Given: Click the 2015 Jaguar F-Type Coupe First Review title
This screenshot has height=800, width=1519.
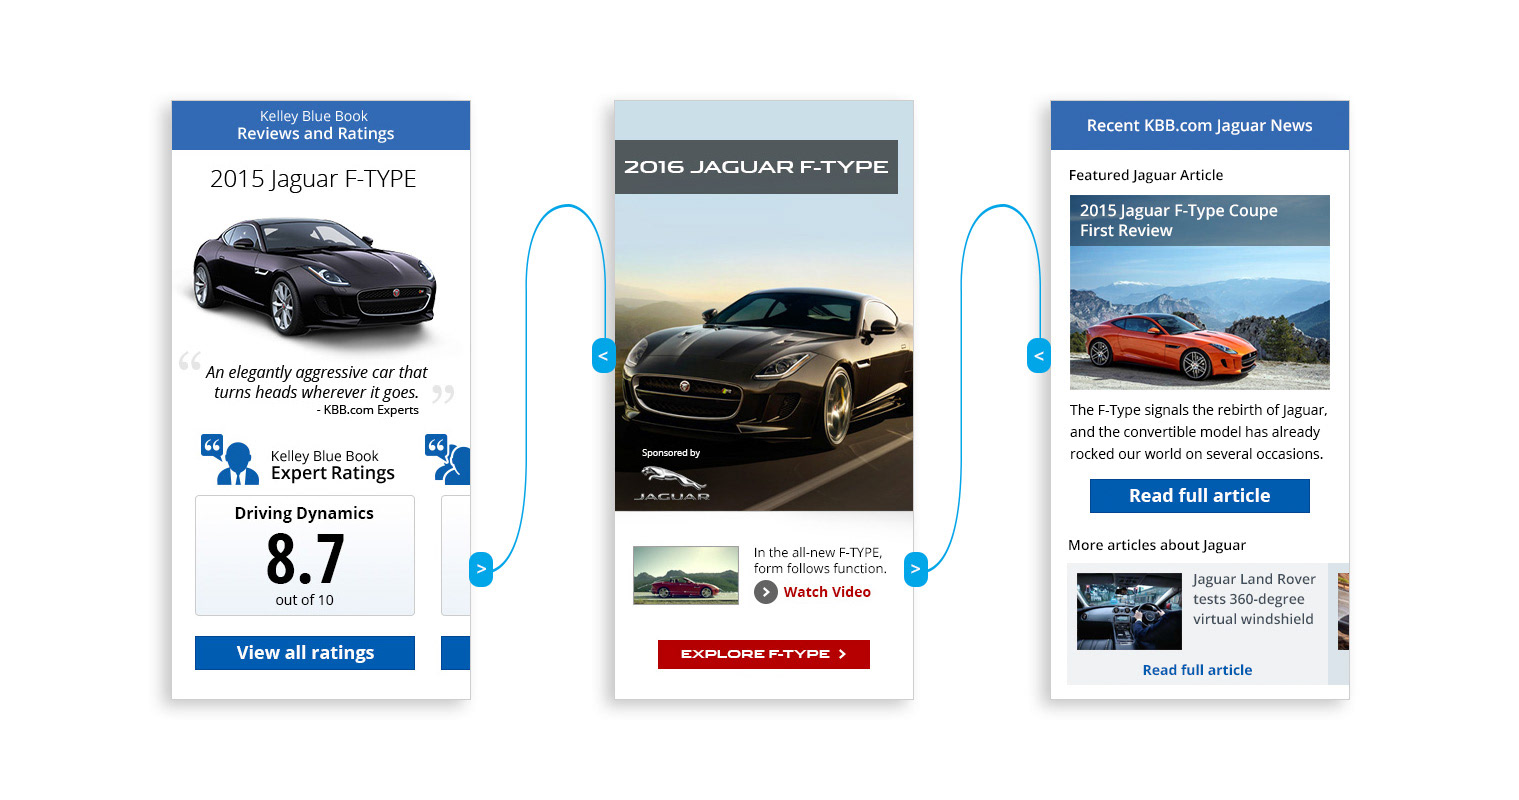Looking at the screenshot, I should pos(1179,220).
